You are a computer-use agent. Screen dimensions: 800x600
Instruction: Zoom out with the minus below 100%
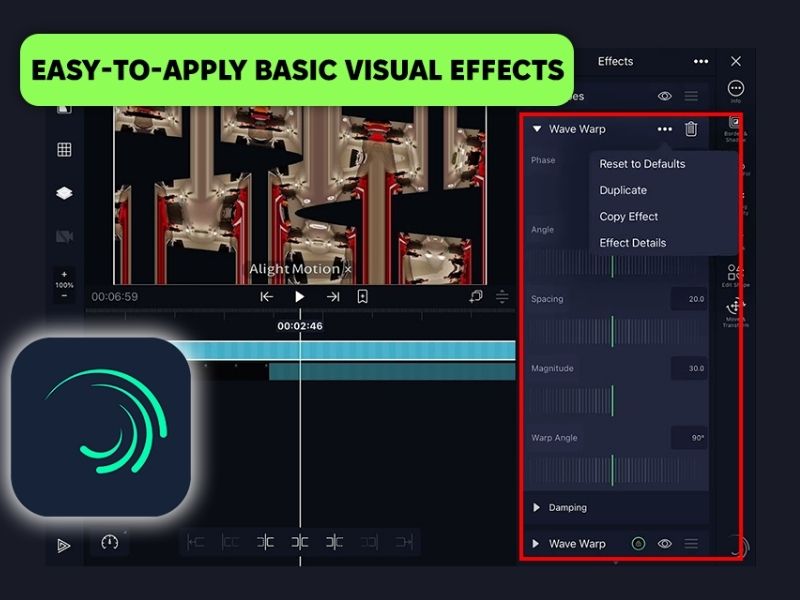64,296
